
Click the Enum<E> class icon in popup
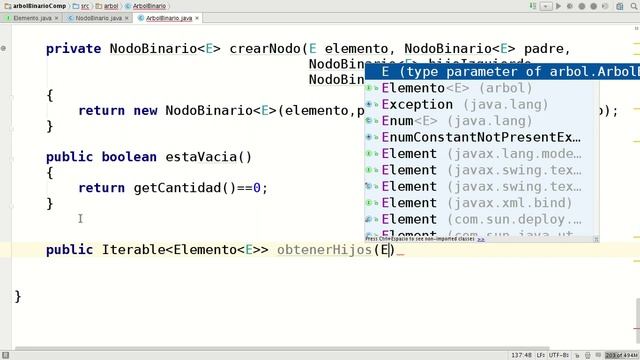tap(369, 121)
